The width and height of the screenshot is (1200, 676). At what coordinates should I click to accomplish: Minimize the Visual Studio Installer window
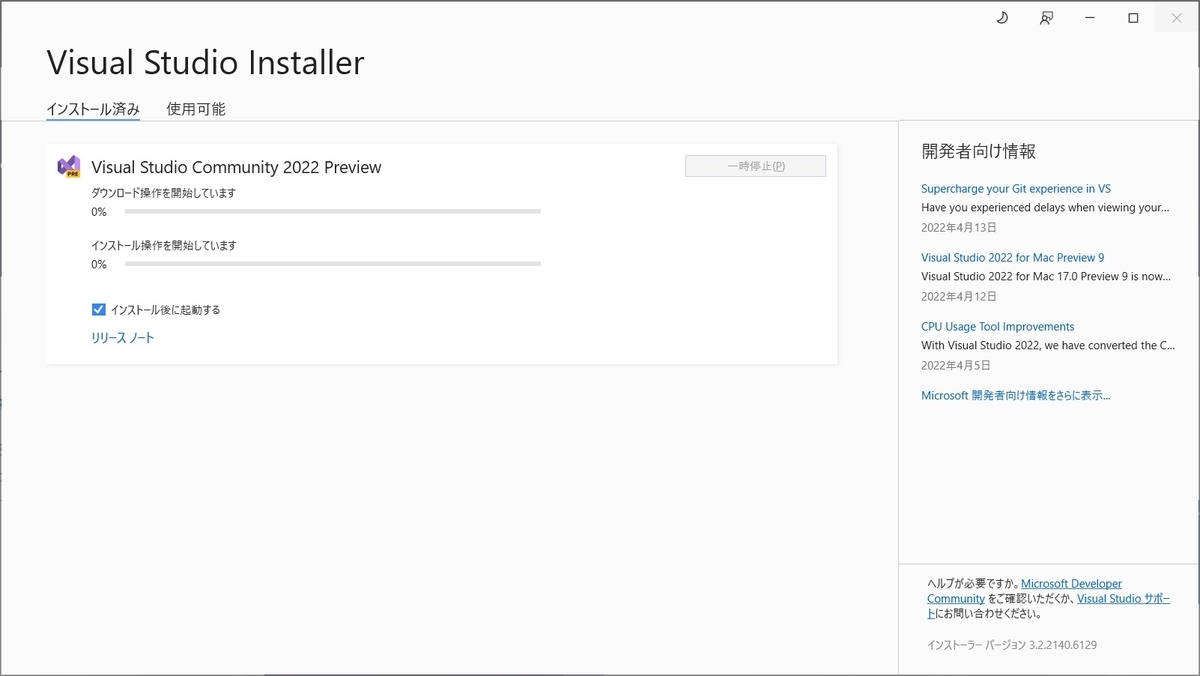[x=1090, y=18]
